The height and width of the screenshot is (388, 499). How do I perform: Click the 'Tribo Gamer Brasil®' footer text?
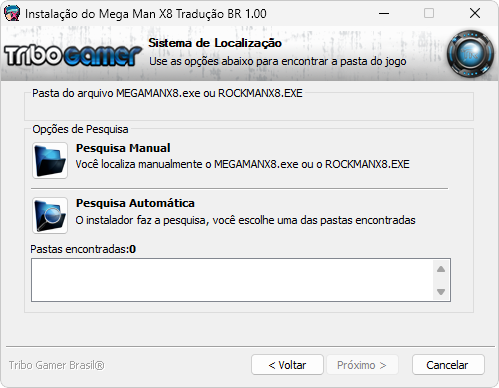(x=57, y=365)
